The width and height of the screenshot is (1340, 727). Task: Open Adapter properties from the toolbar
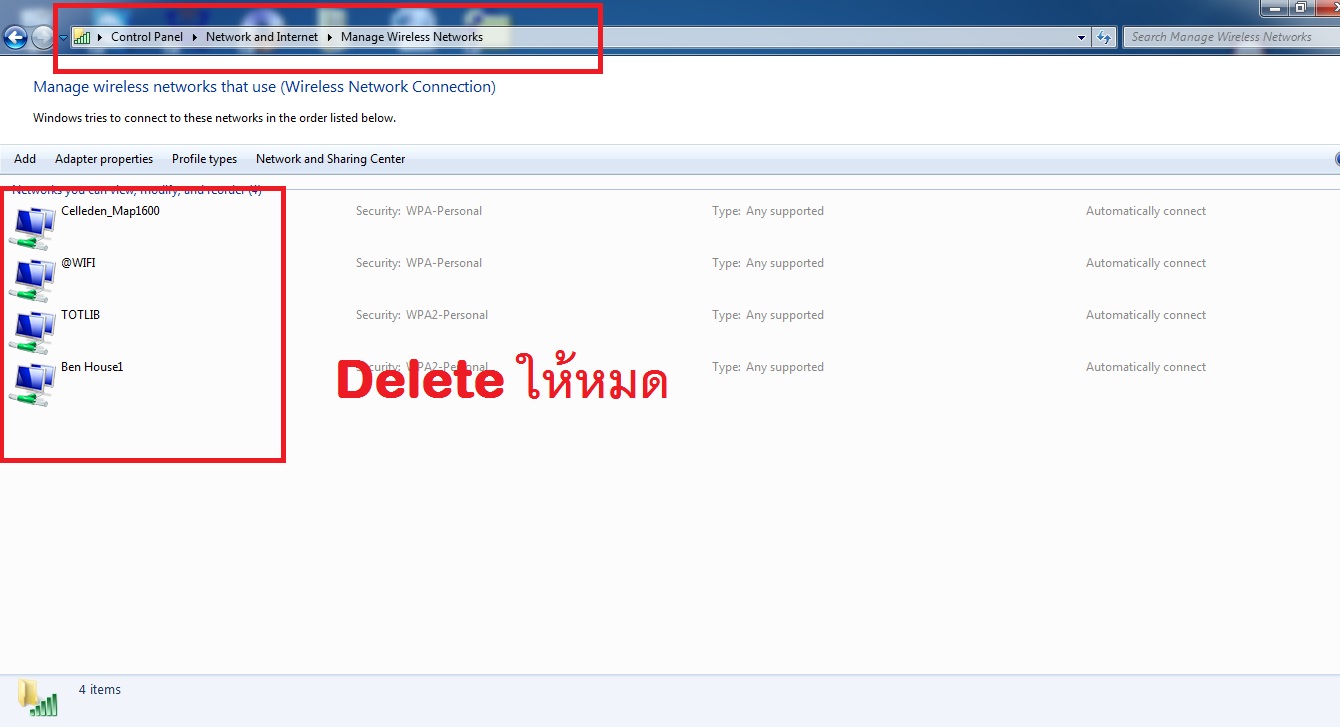[104, 159]
